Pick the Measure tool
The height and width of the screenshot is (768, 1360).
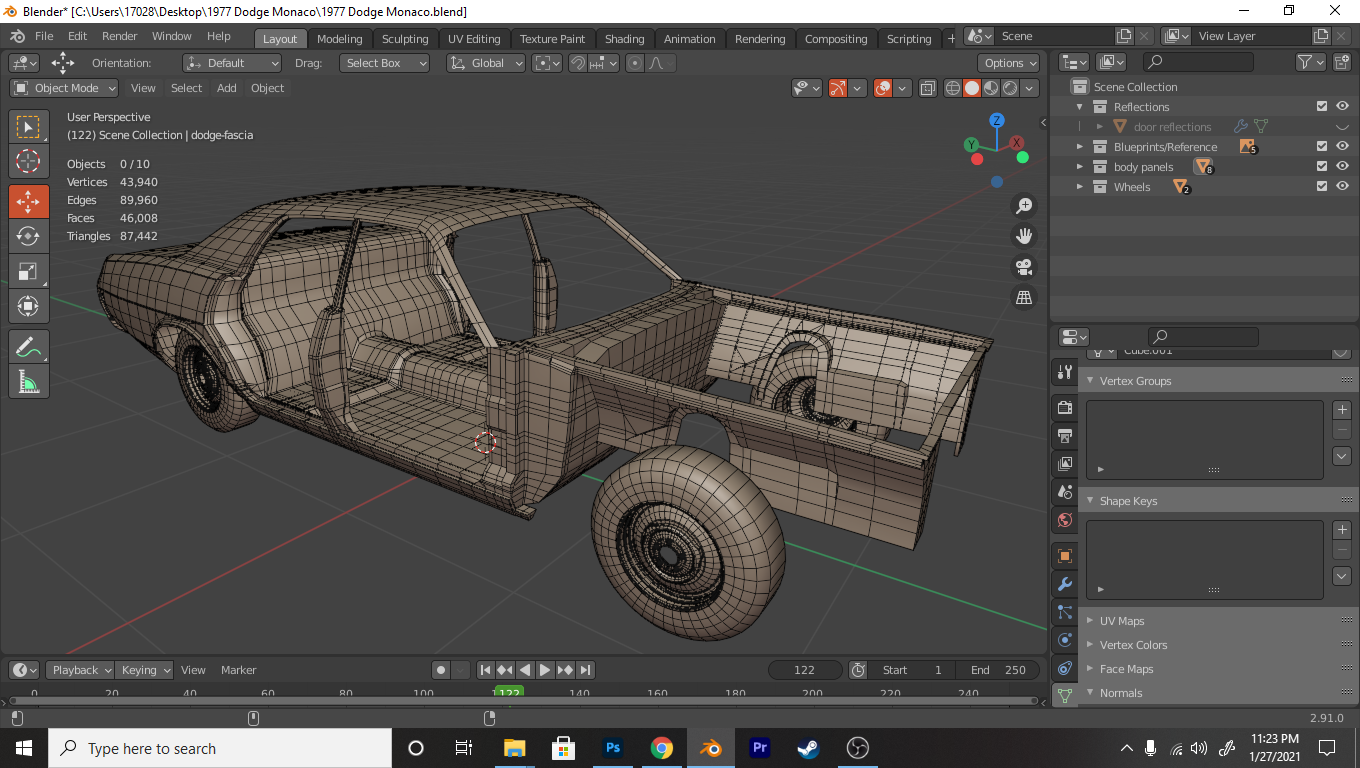[x=28, y=382]
